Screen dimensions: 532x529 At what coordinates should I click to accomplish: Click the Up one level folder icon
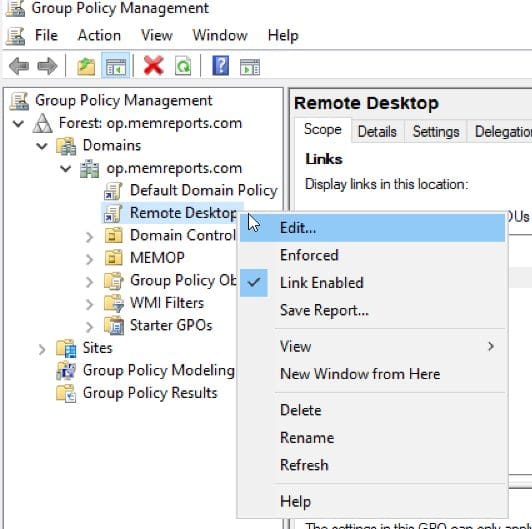[x=86, y=66]
